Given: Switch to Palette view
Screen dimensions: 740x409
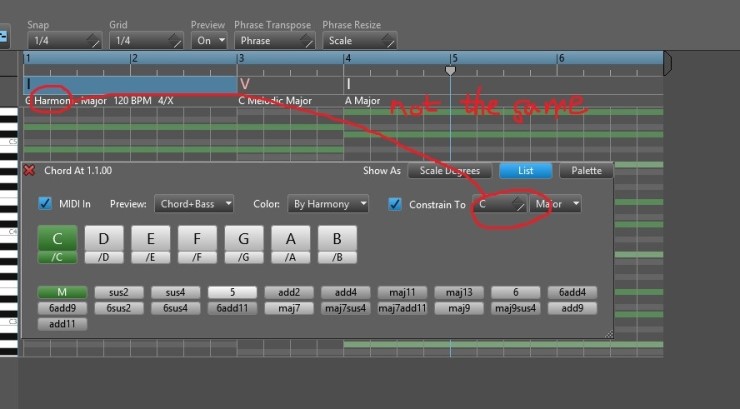Looking at the screenshot, I should tap(587, 170).
